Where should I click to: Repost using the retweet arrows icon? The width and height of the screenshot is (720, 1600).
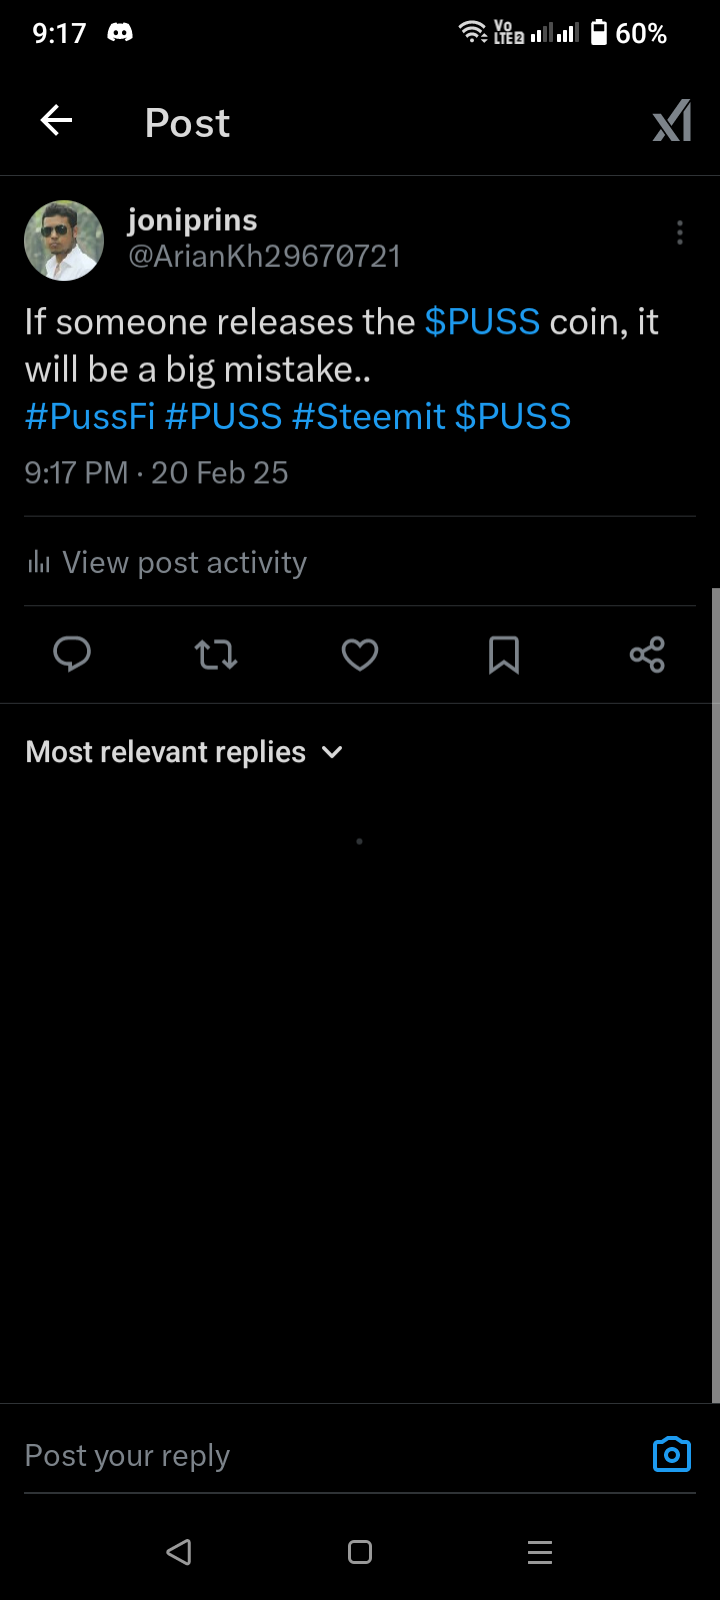(x=216, y=655)
